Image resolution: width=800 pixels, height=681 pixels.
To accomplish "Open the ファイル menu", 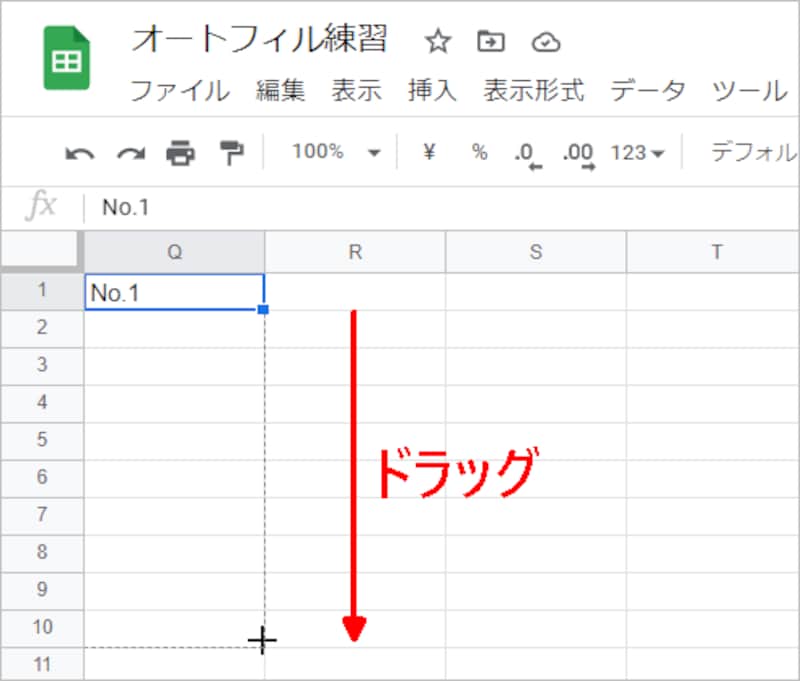I will 180,91.
